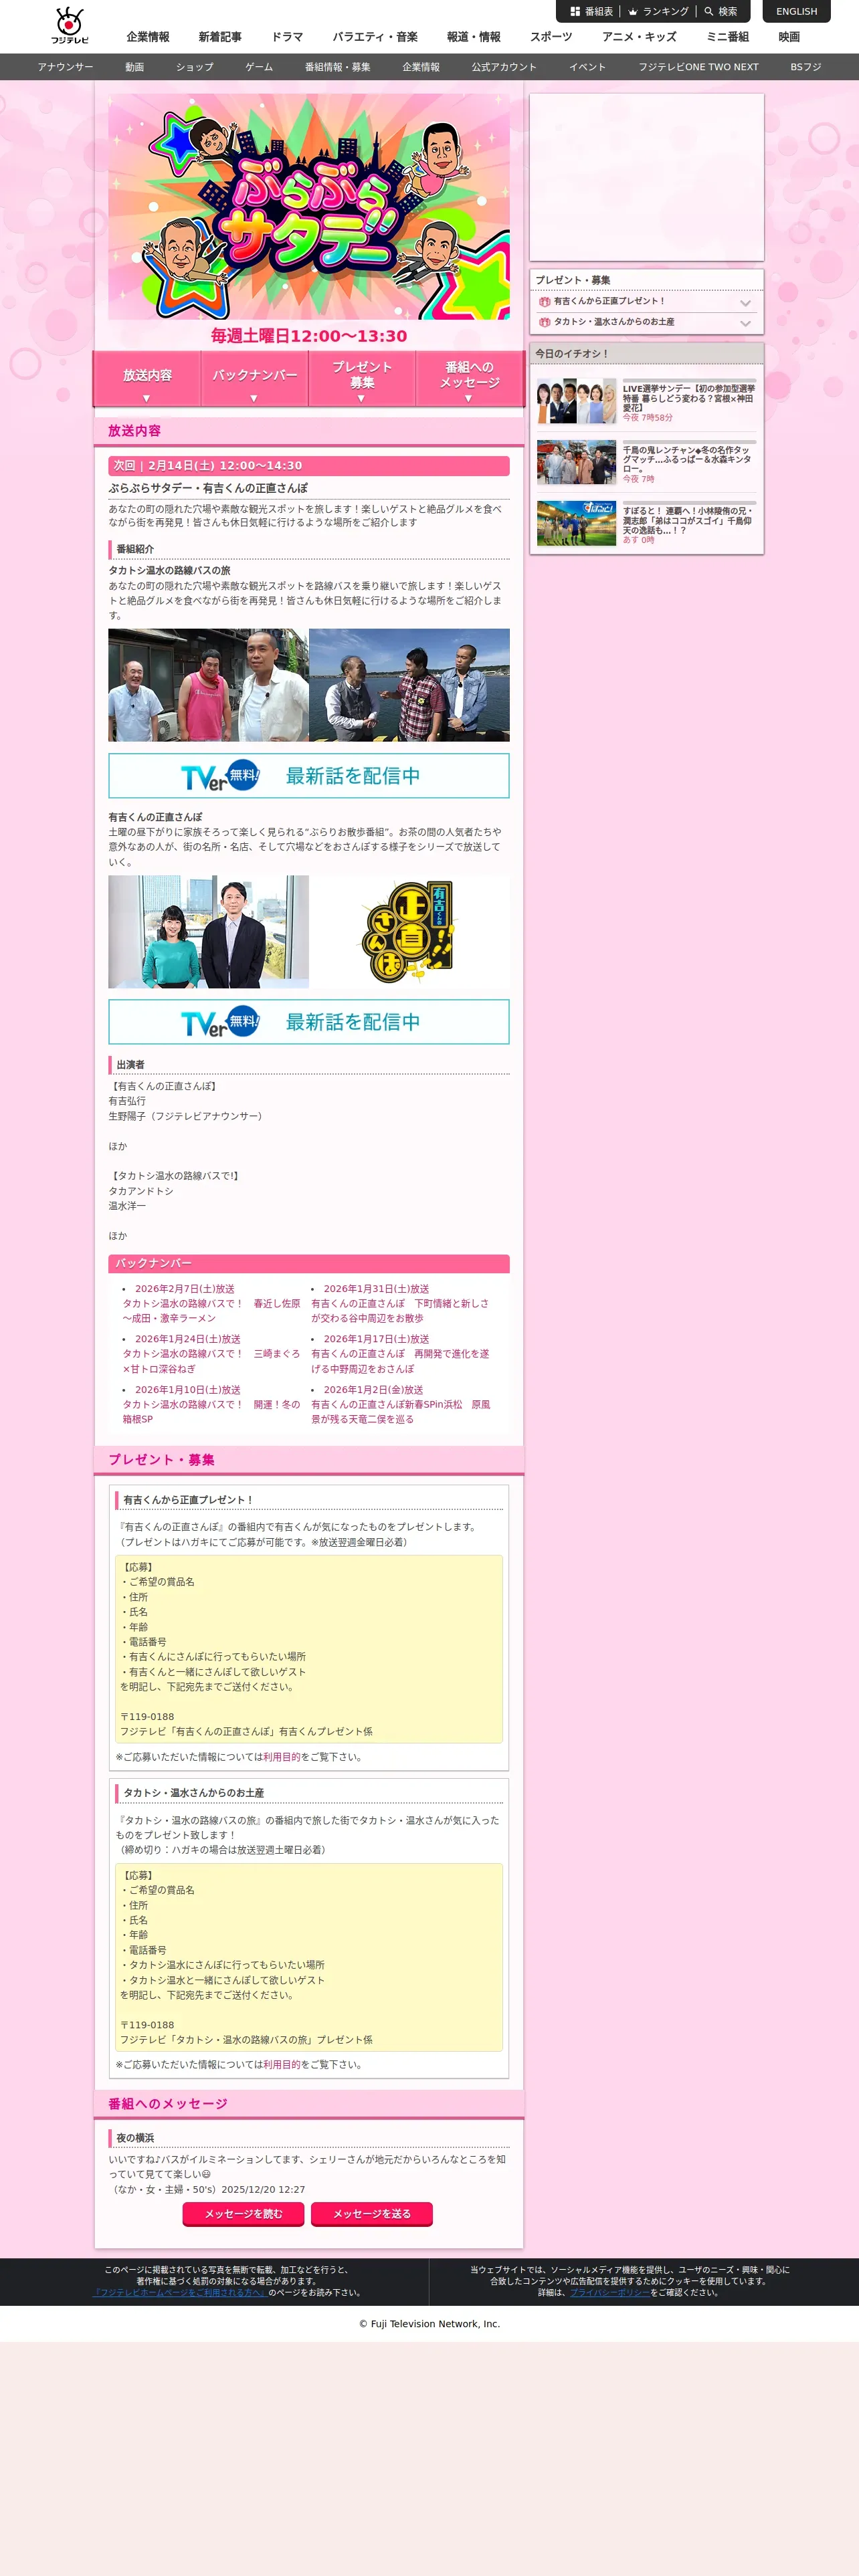Select the 夜の横浜 message title

(135, 2138)
